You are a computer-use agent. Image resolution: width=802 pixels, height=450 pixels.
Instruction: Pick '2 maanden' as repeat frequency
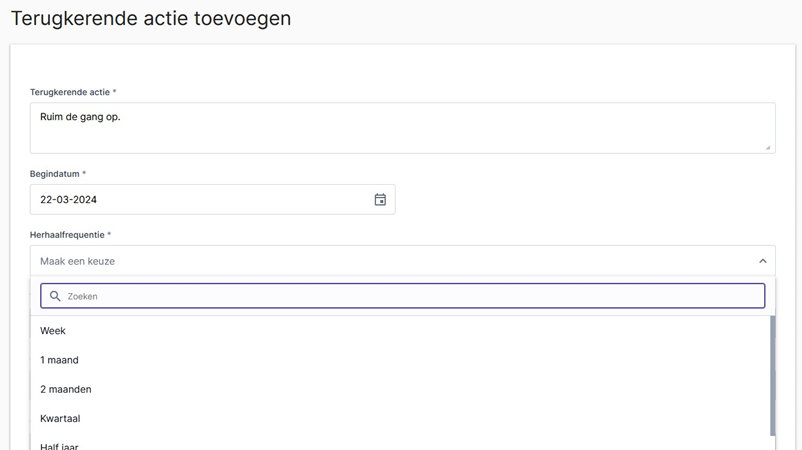click(66, 389)
